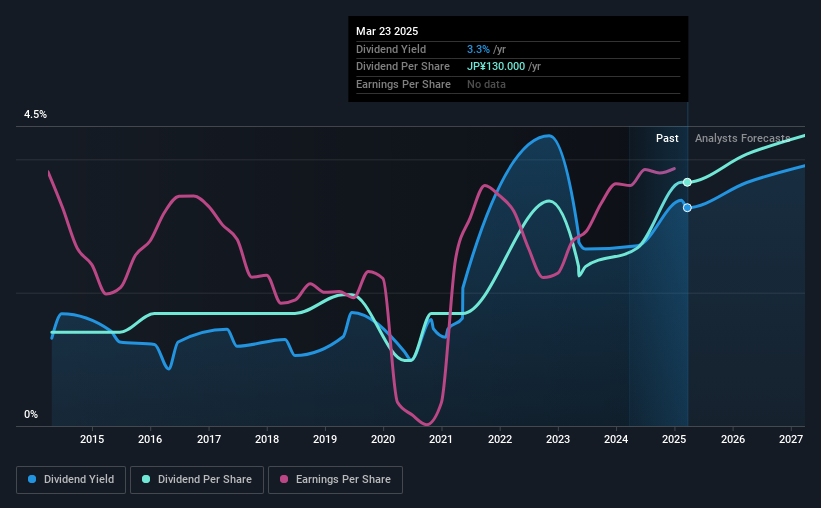Click the 2020 x-axis label
This screenshot has width=821, height=508.
coord(383,439)
